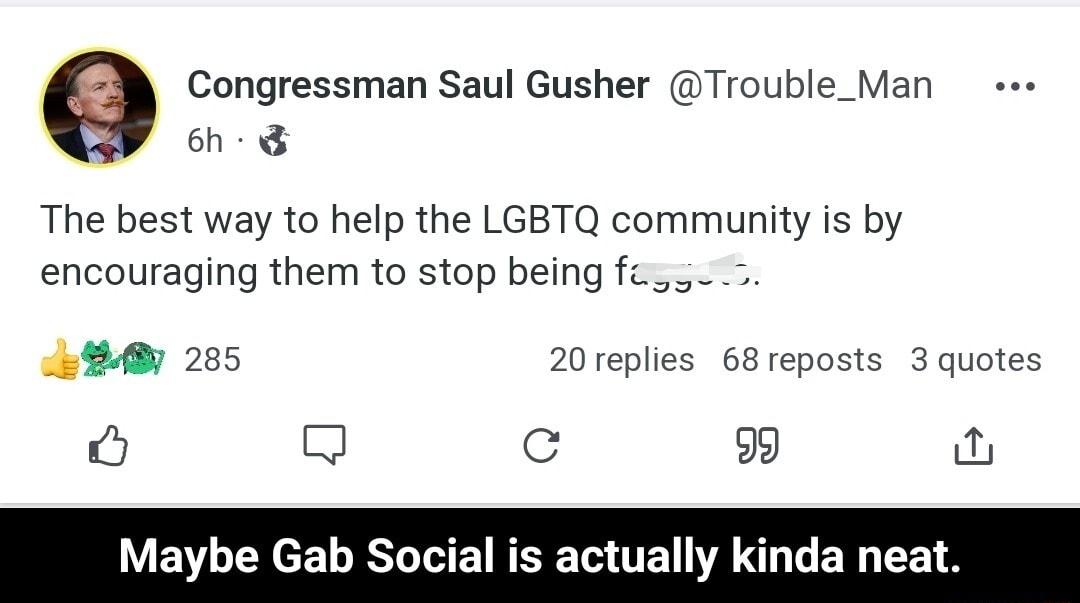Open the three-dot post options menu
This screenshot has height=603, width=1080.
coord(1016,85)
